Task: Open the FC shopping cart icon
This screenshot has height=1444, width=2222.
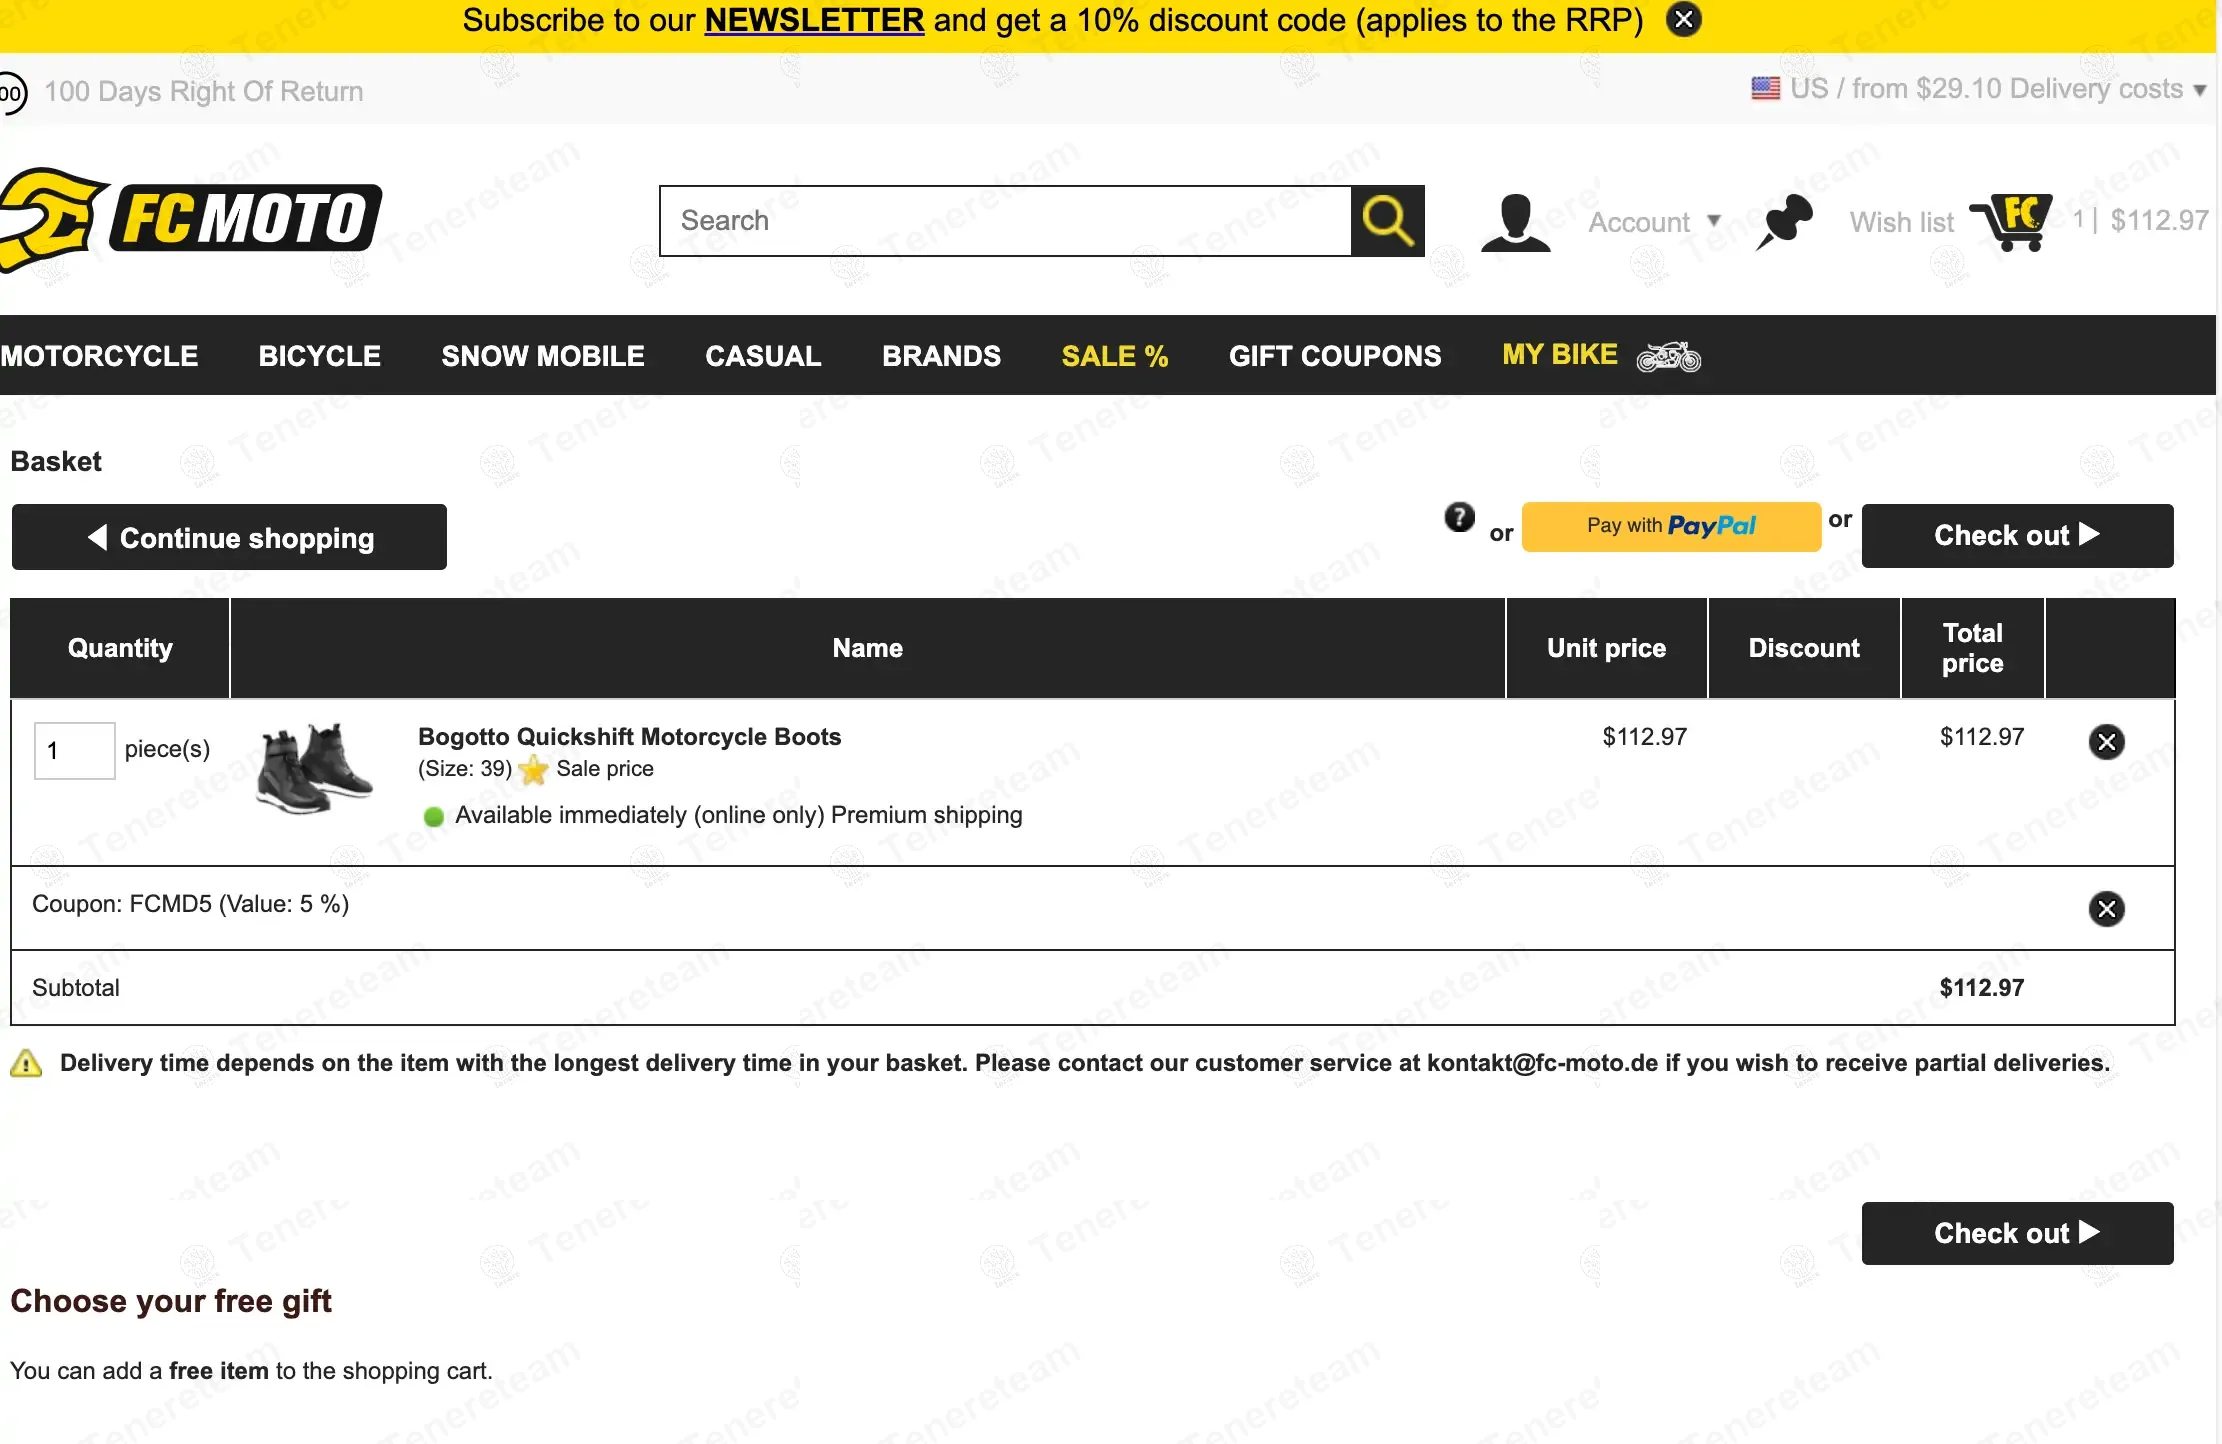Action: [2012, 222]
